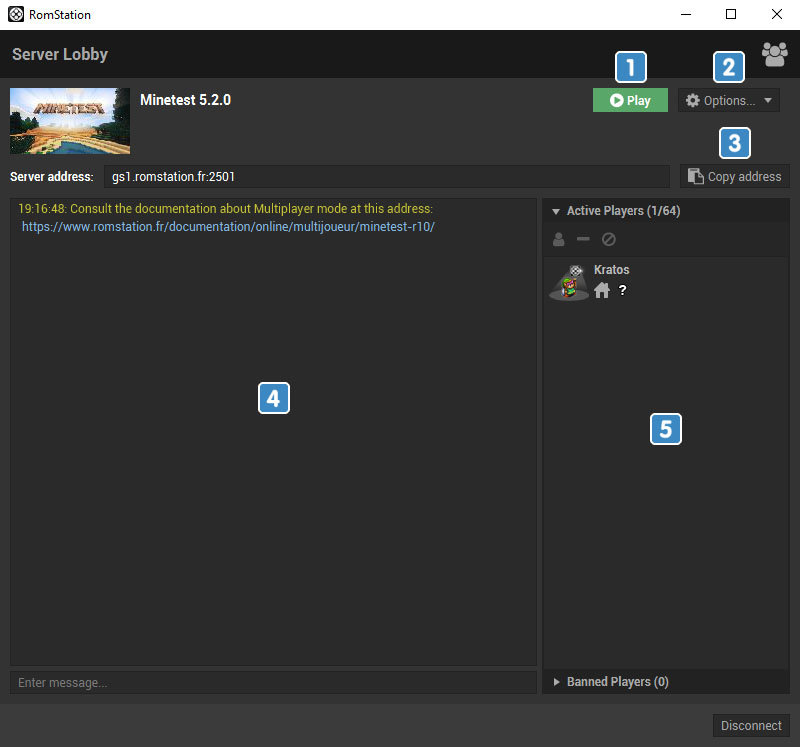Click the Server address text field
This screenshot has width=800, height=747.
[x=386, y=176]
